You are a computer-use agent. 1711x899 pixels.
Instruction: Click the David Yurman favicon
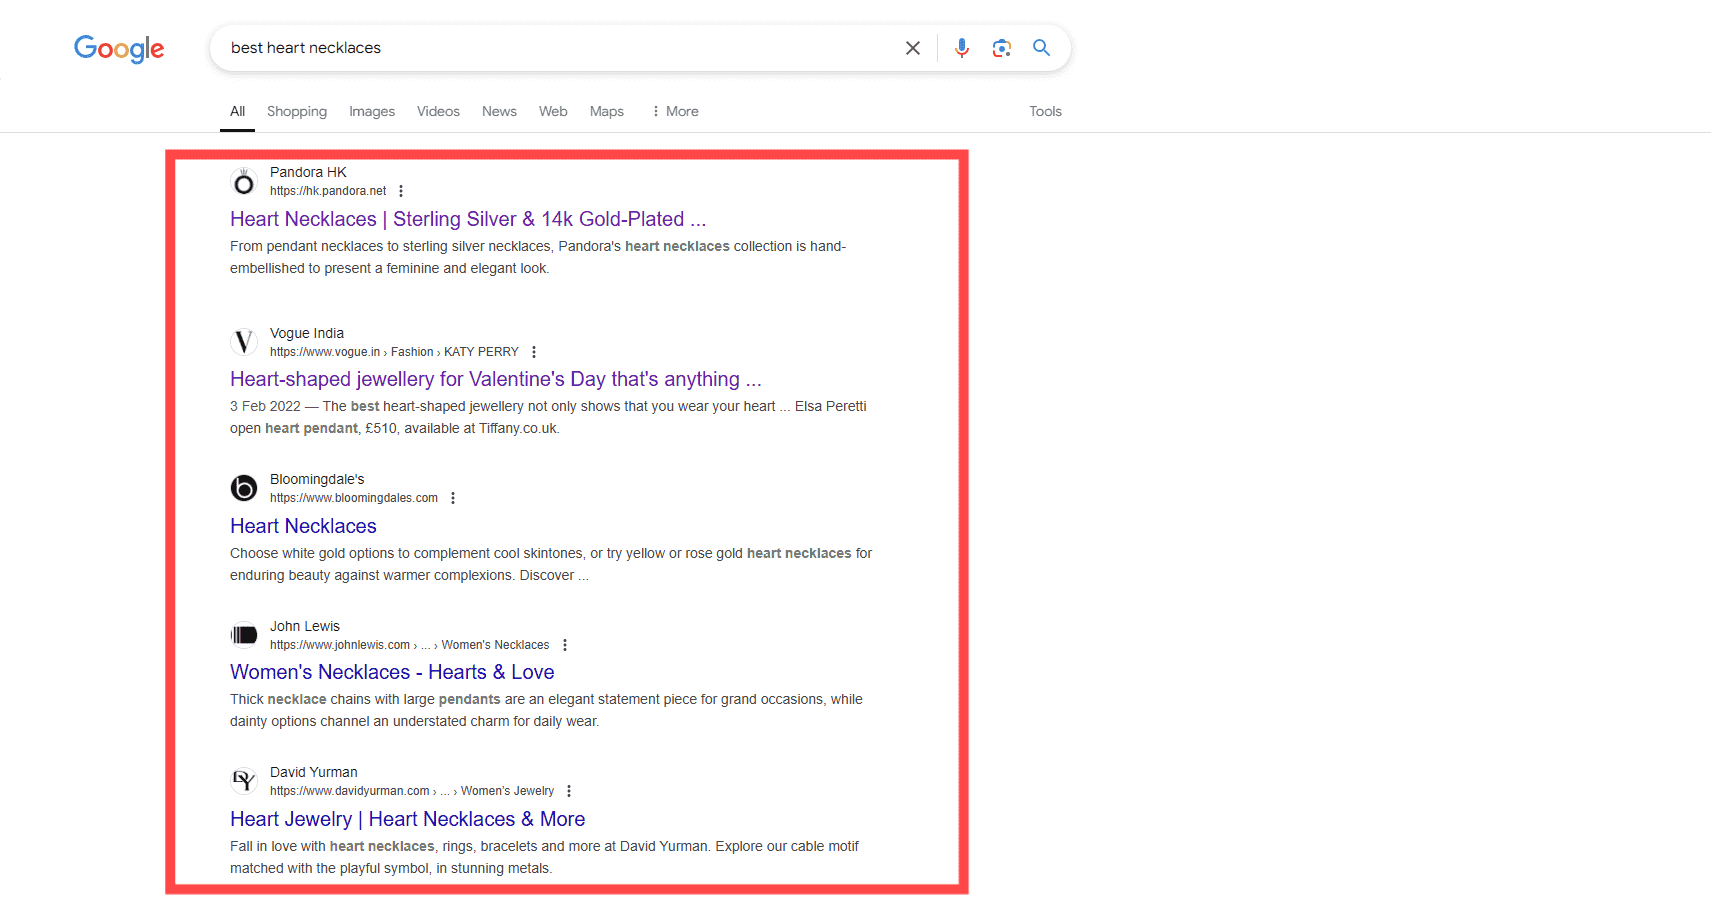[x=244, y=781]
